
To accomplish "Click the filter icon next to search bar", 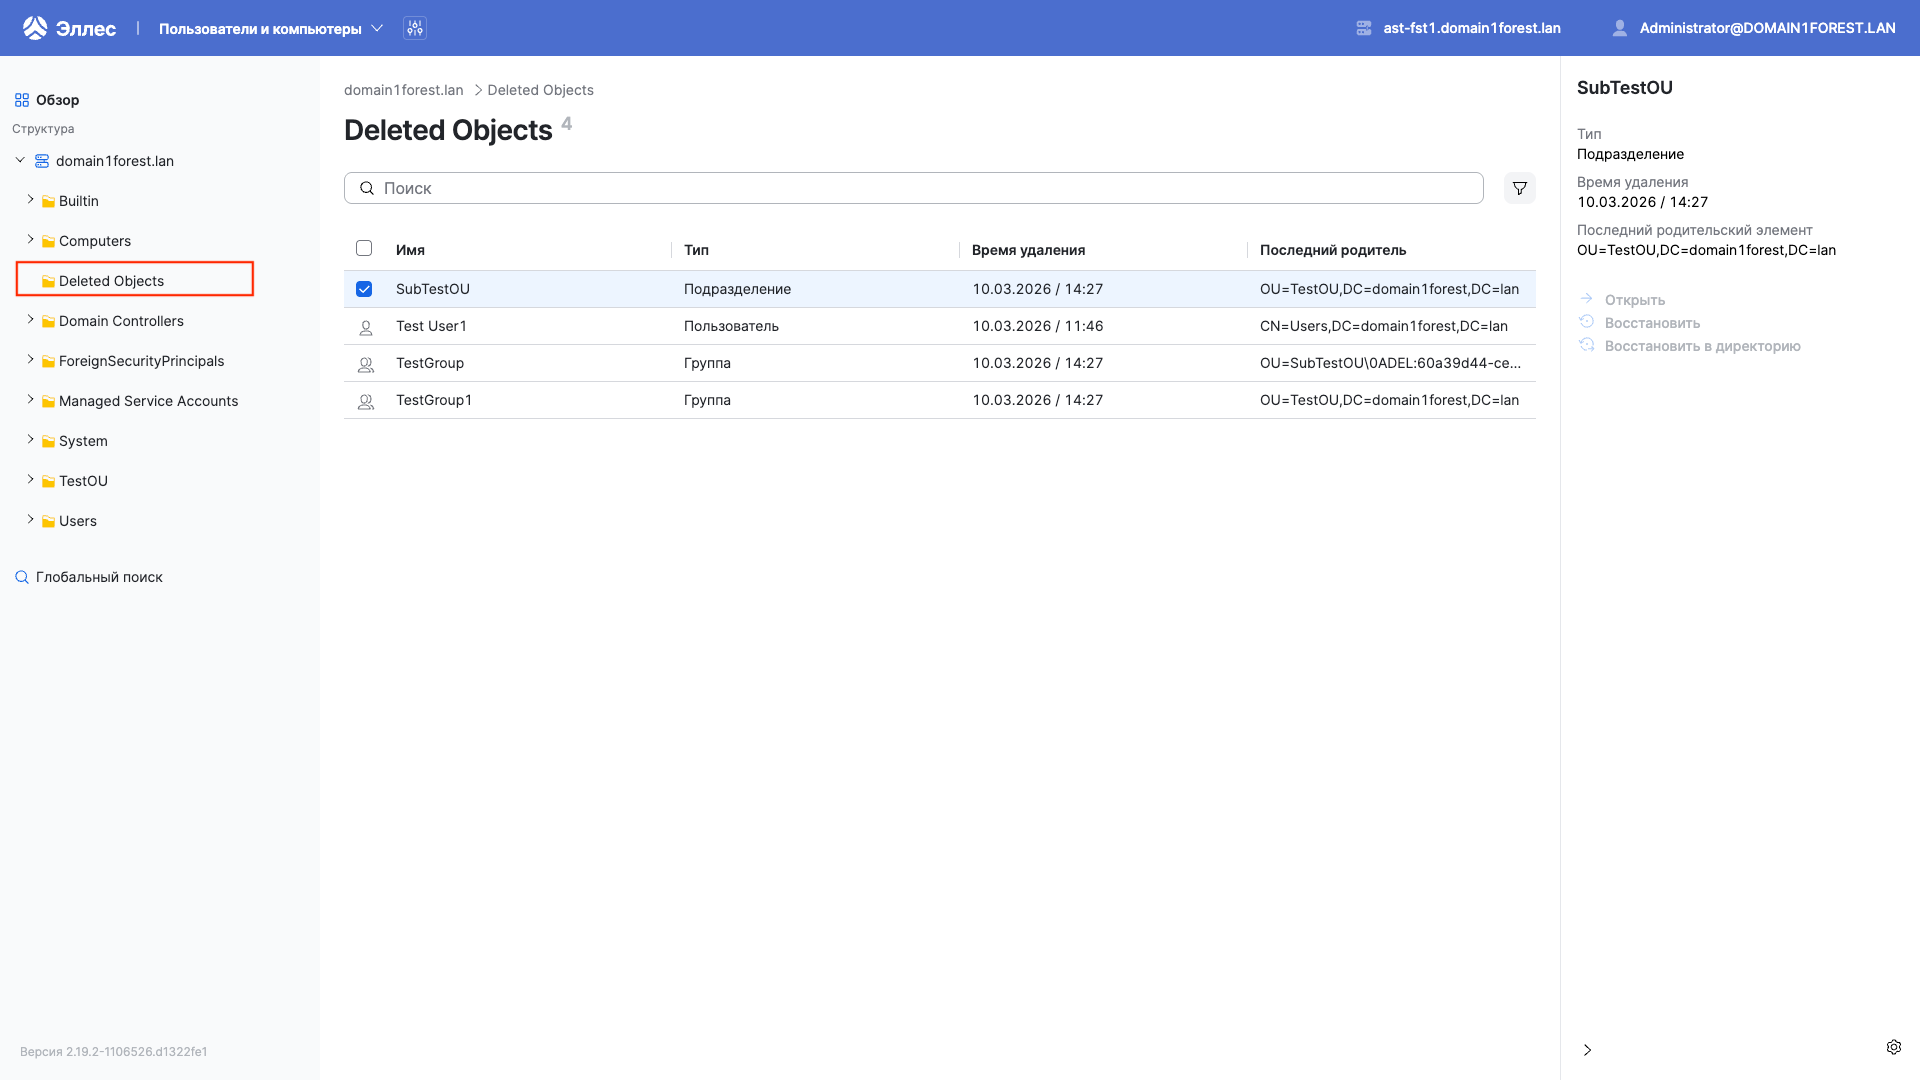I will click(1519, 188).
